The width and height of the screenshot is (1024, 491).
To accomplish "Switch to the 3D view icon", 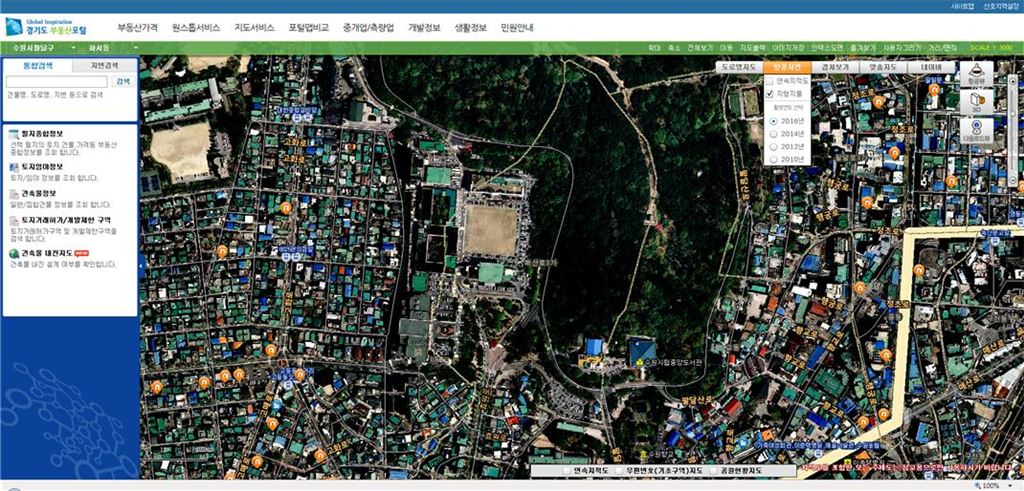I will [x=975, y=102].
